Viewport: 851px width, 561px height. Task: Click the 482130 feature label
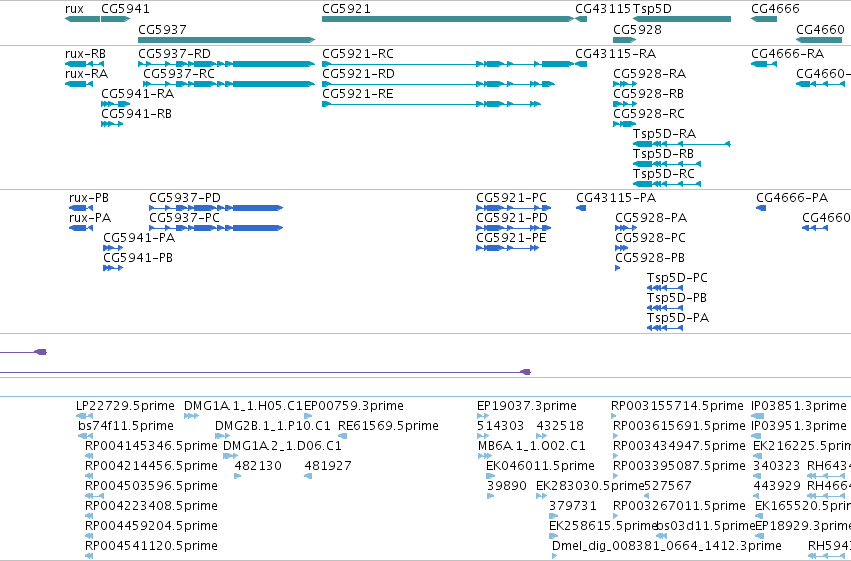258,466
